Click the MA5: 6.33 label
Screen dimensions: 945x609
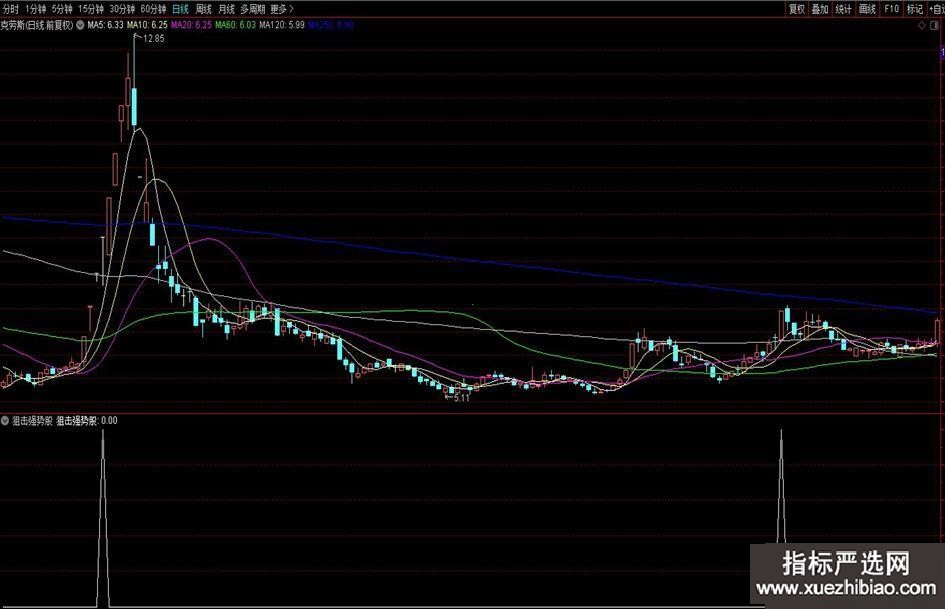coord(105,25)
